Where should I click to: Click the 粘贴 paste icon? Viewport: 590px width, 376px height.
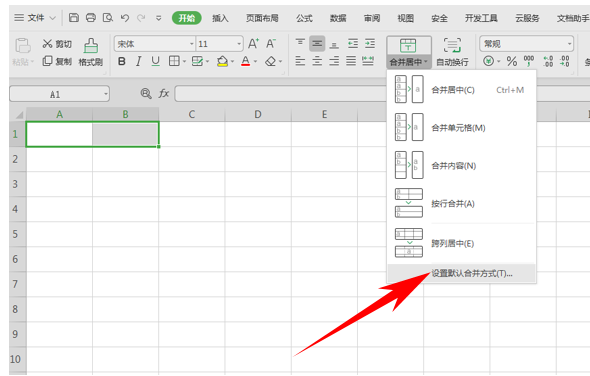(23, 46)
